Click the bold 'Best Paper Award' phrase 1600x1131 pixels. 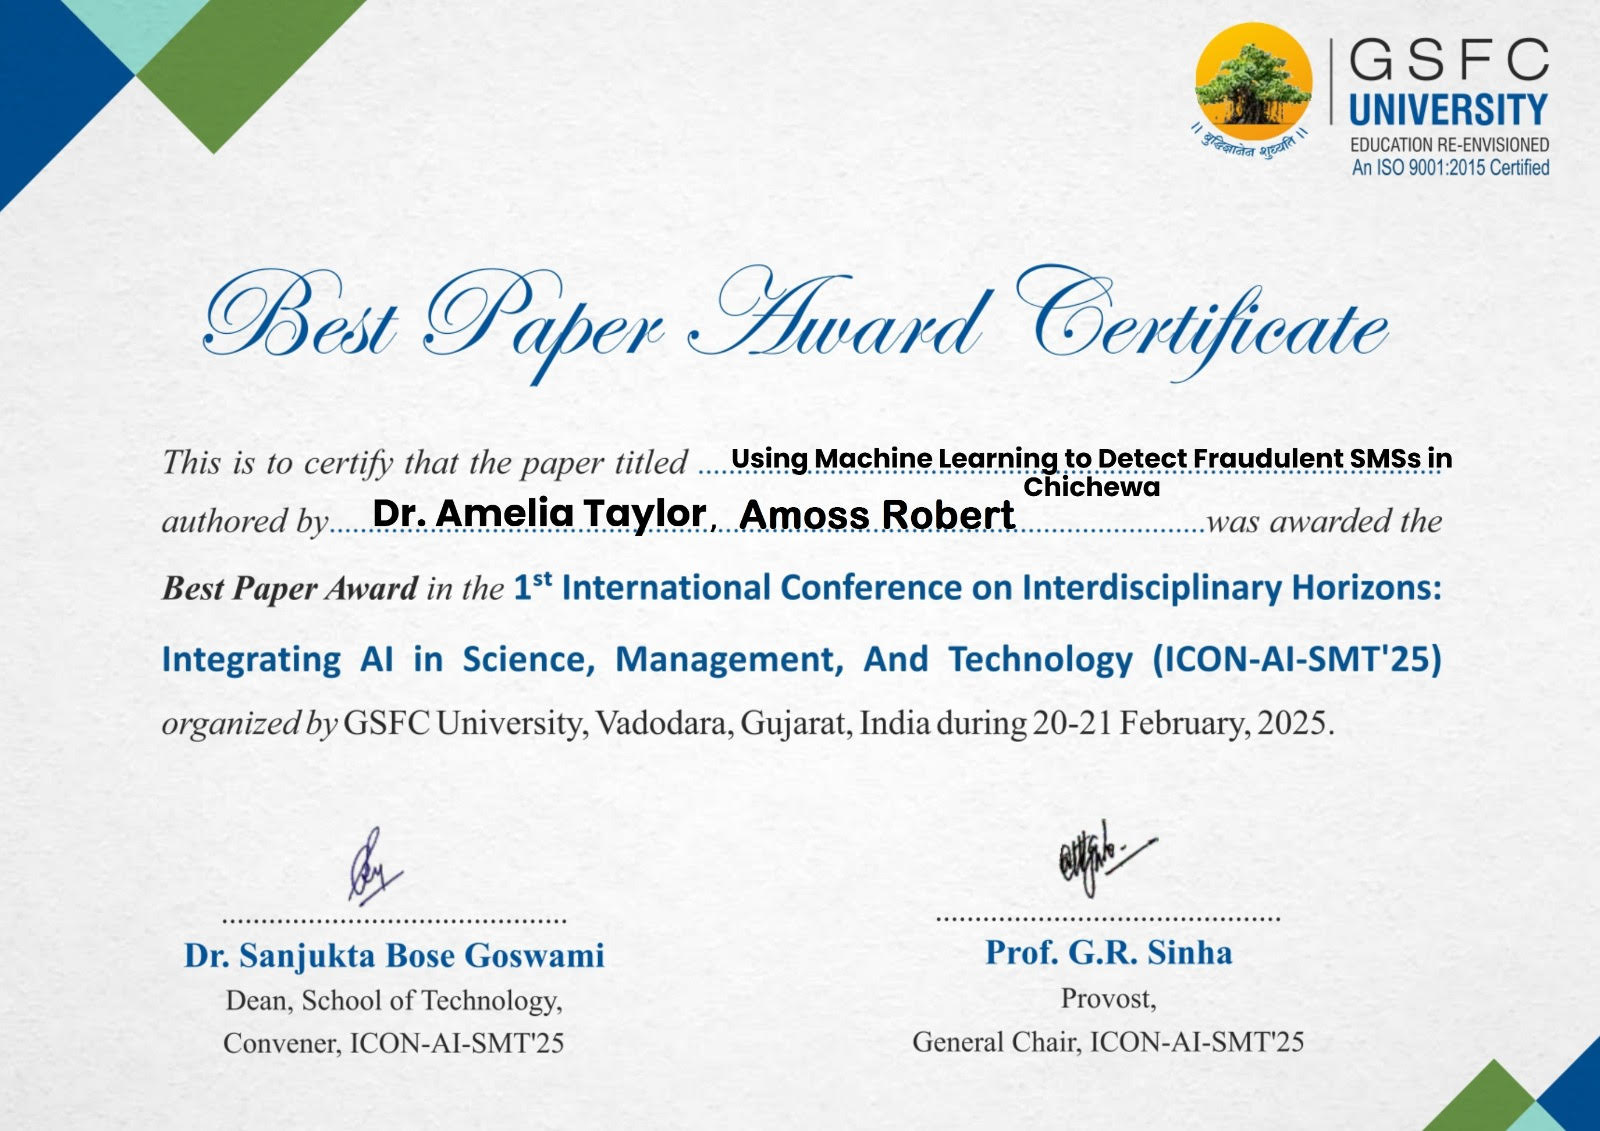point(290,588)
